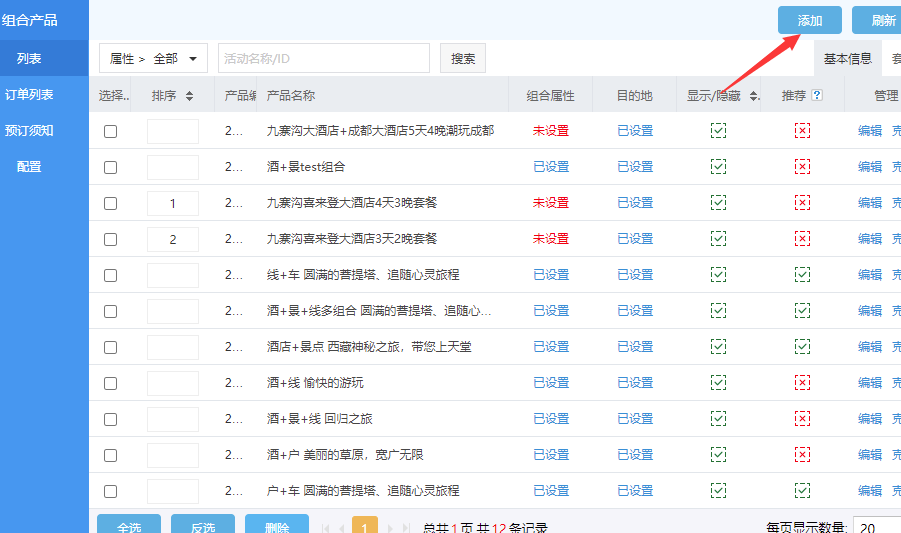Switch to the 基本信息 tab

(x=847, y=59)
